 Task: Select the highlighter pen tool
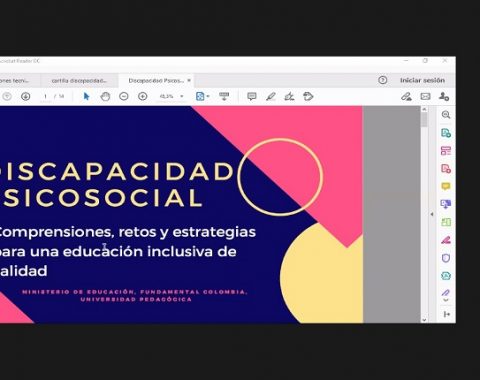coord(270,97)
